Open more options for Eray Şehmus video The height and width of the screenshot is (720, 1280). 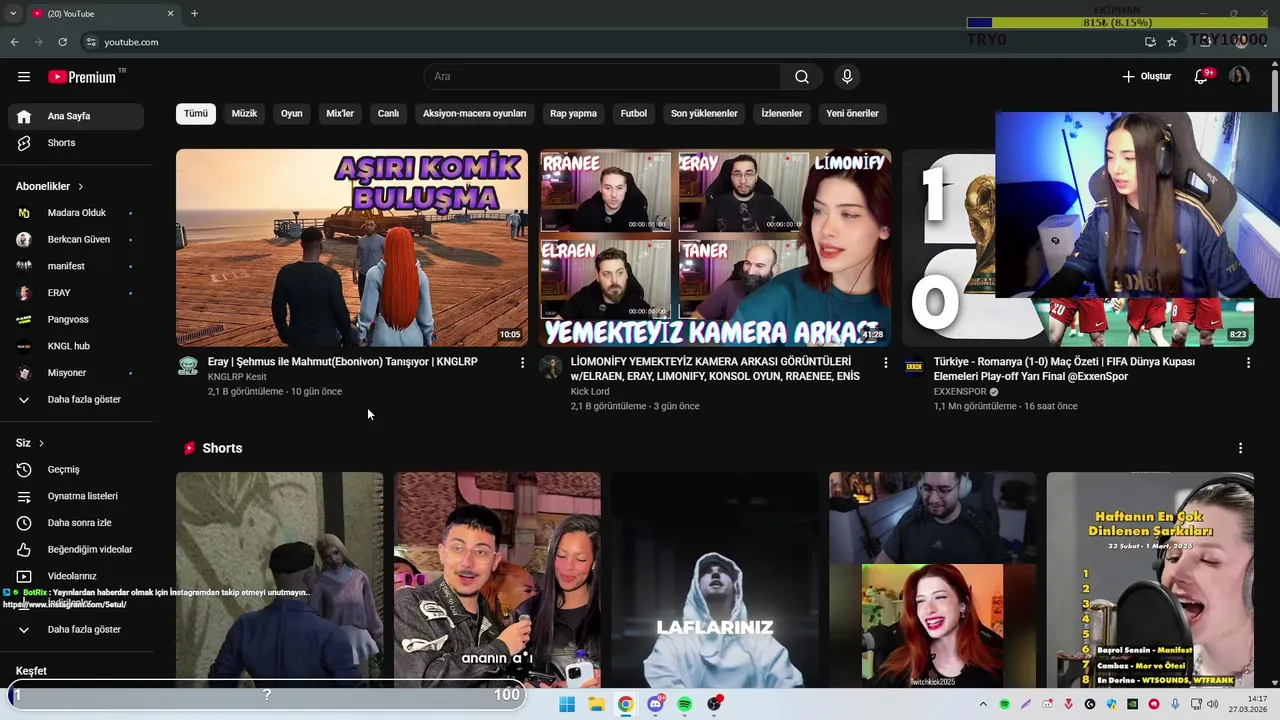(x=522, y=363)
